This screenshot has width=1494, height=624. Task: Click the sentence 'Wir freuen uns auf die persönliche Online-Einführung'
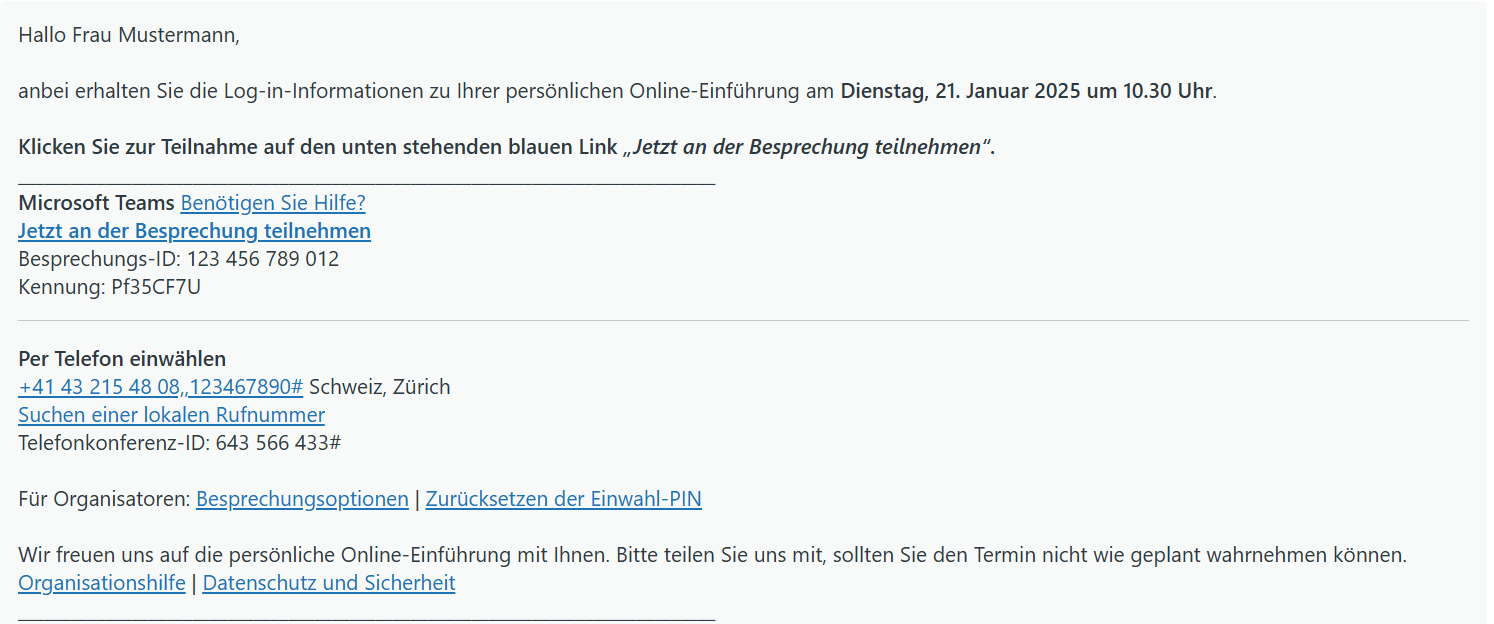[300, 555]
